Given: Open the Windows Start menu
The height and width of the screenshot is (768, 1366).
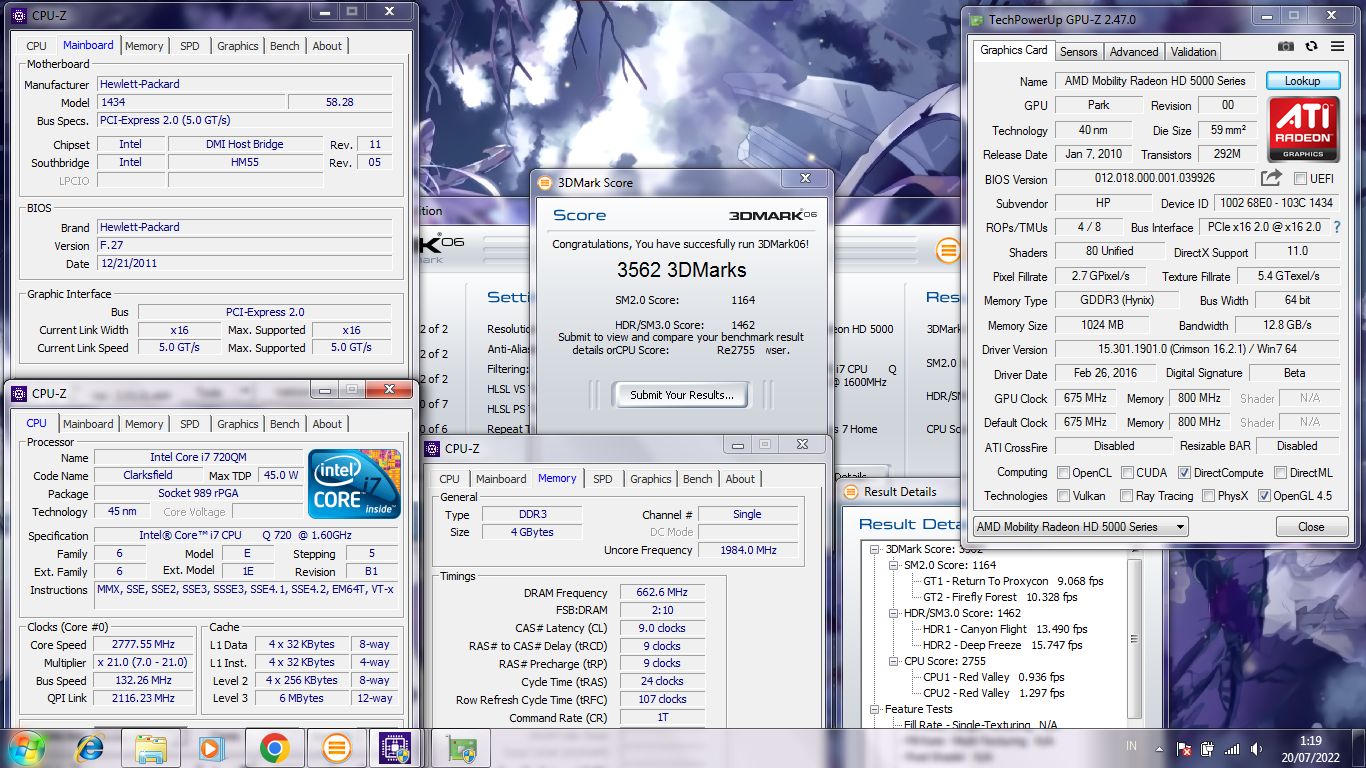Looking at the screenshot, I should click(x=25, y=747).
